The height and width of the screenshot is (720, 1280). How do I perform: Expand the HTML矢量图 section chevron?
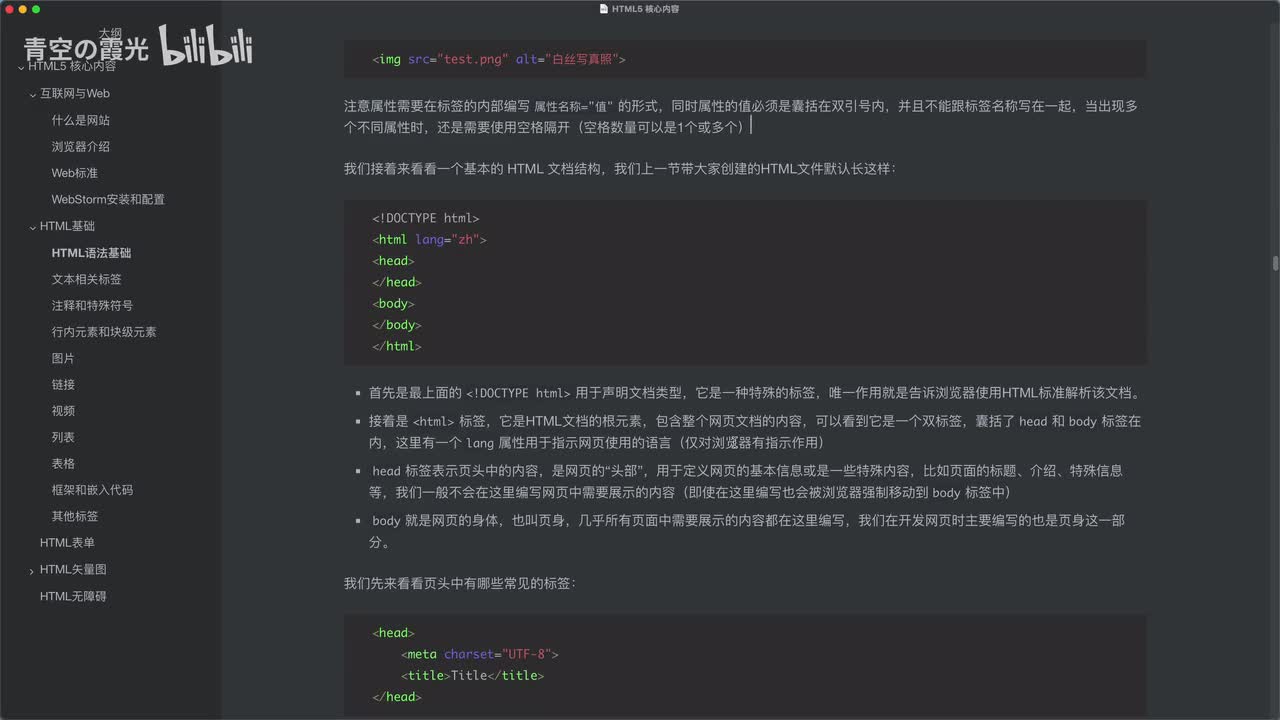tap(33, 570)
